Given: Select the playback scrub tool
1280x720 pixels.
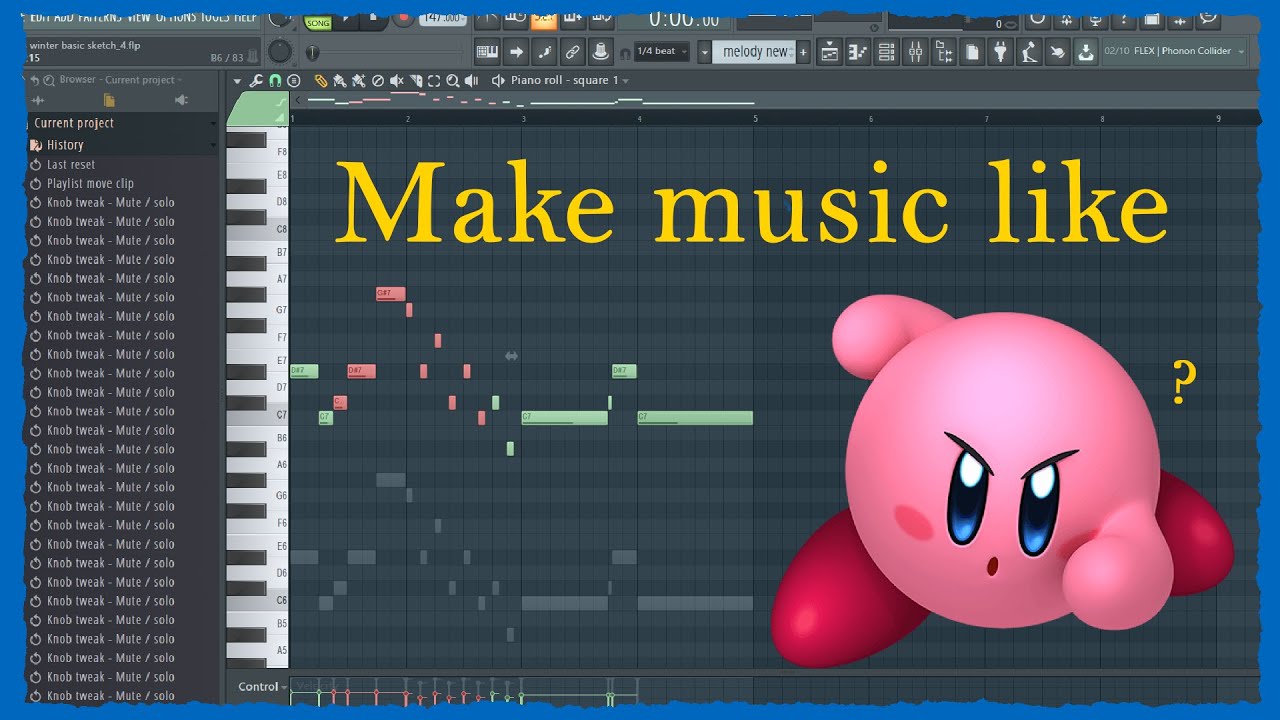Looking at the screenshot, I should pyautogui.click(x=471, y=81).
